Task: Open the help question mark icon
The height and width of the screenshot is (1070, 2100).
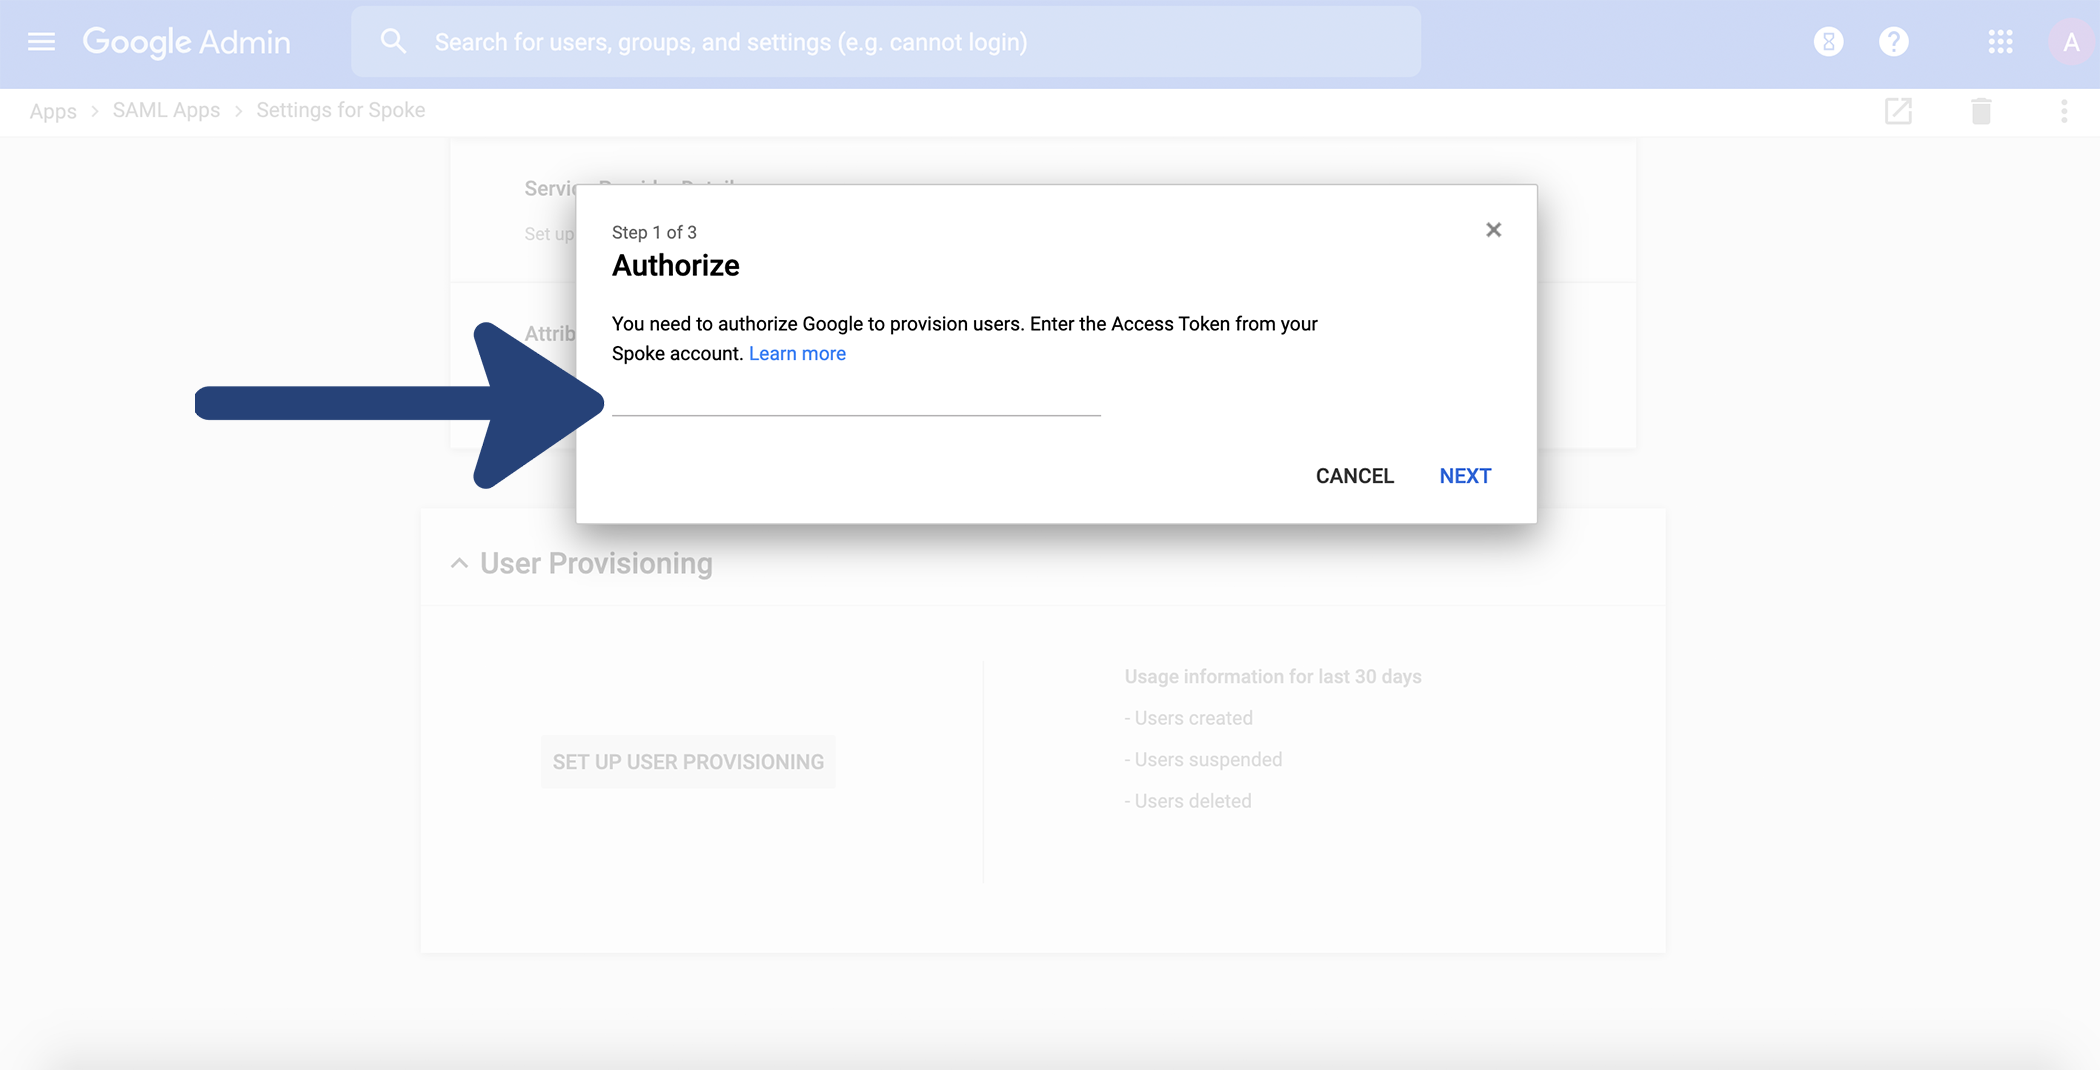Action: (x=1893, y=42)
